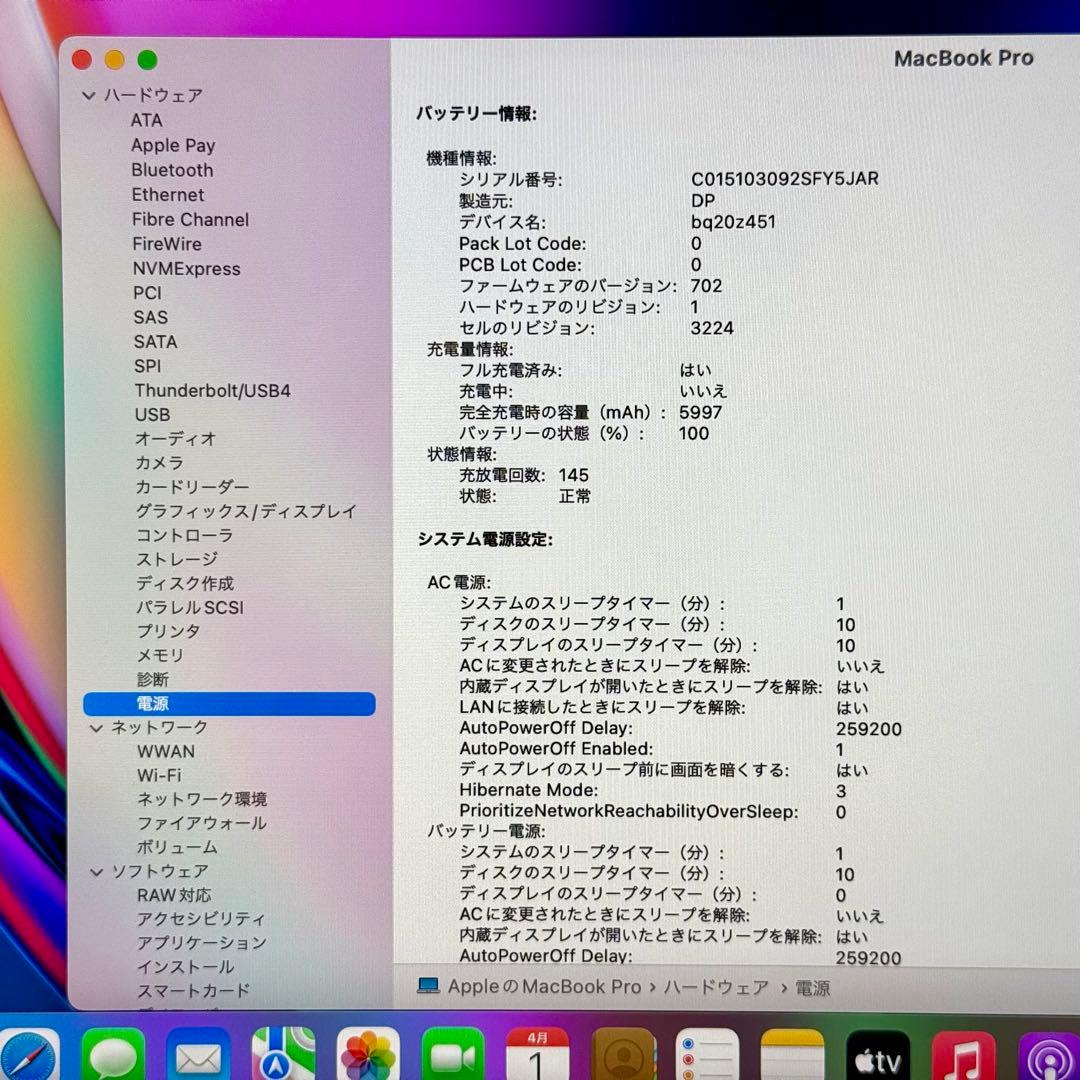Launch Apple TV from the Dock
Viewport: 1080px width, 1080px height.
878,1055
